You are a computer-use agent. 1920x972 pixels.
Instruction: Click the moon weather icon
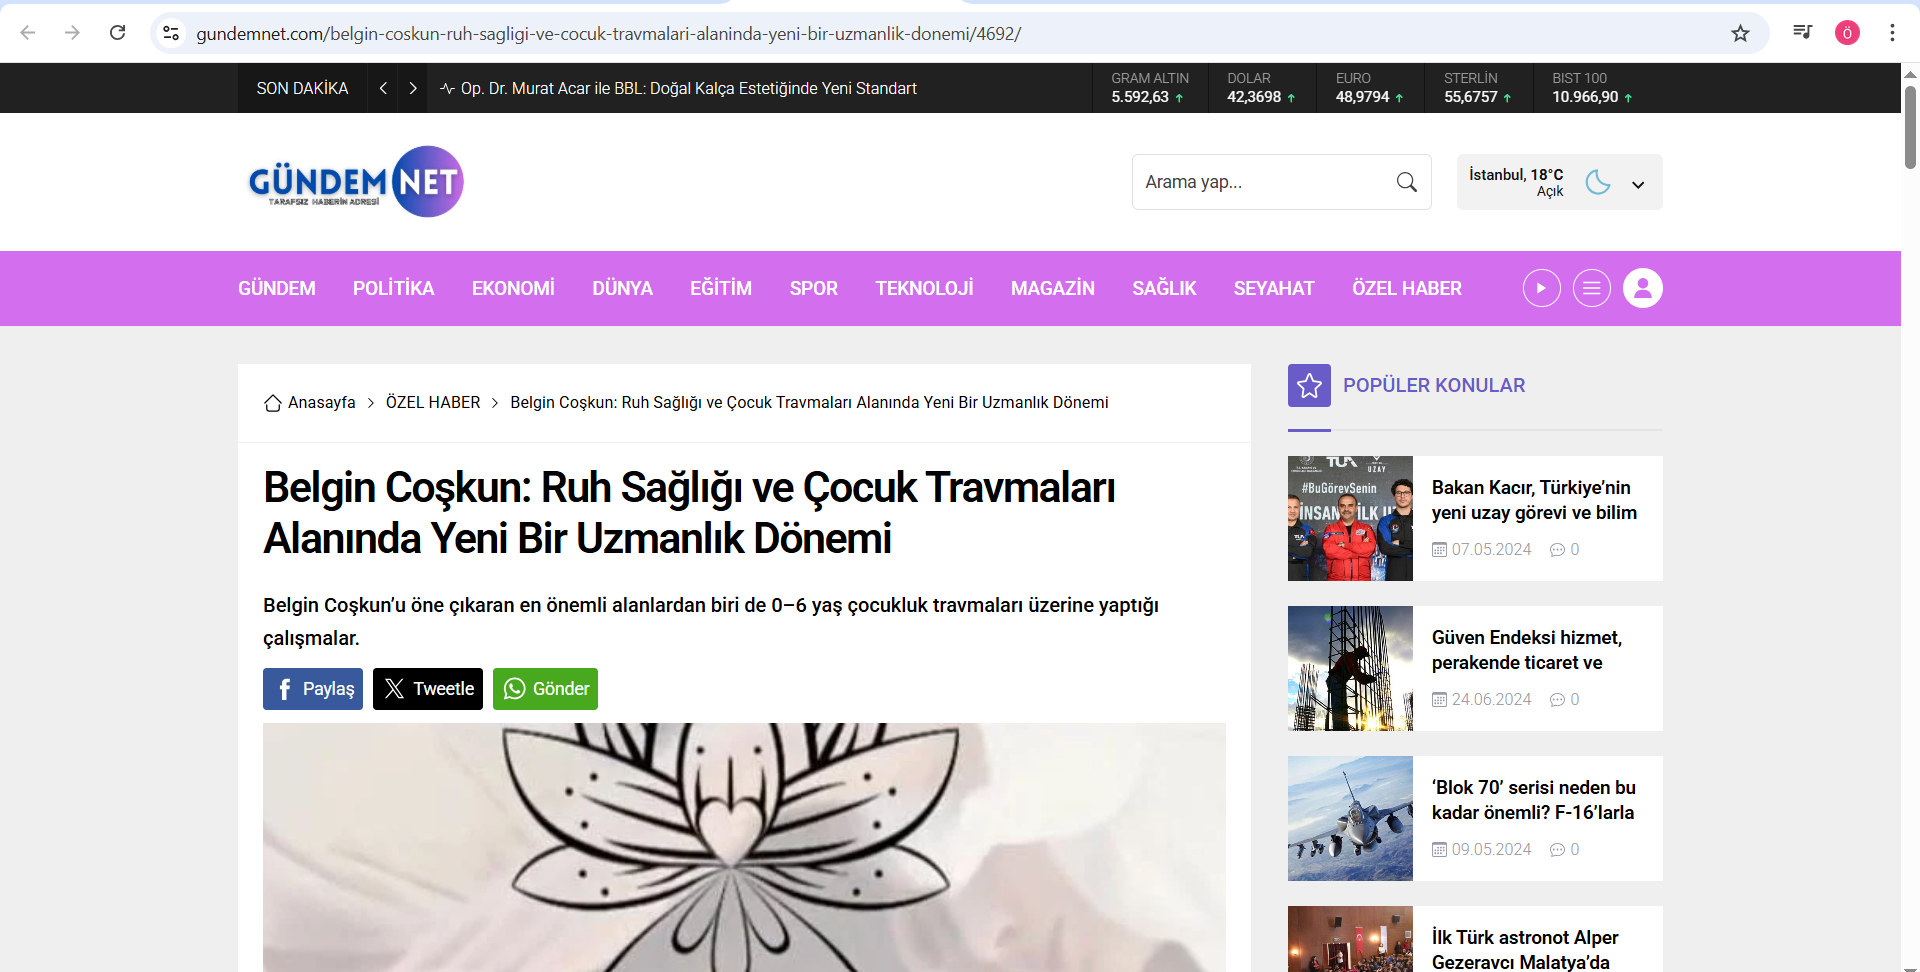click(x=1598, y=182)
